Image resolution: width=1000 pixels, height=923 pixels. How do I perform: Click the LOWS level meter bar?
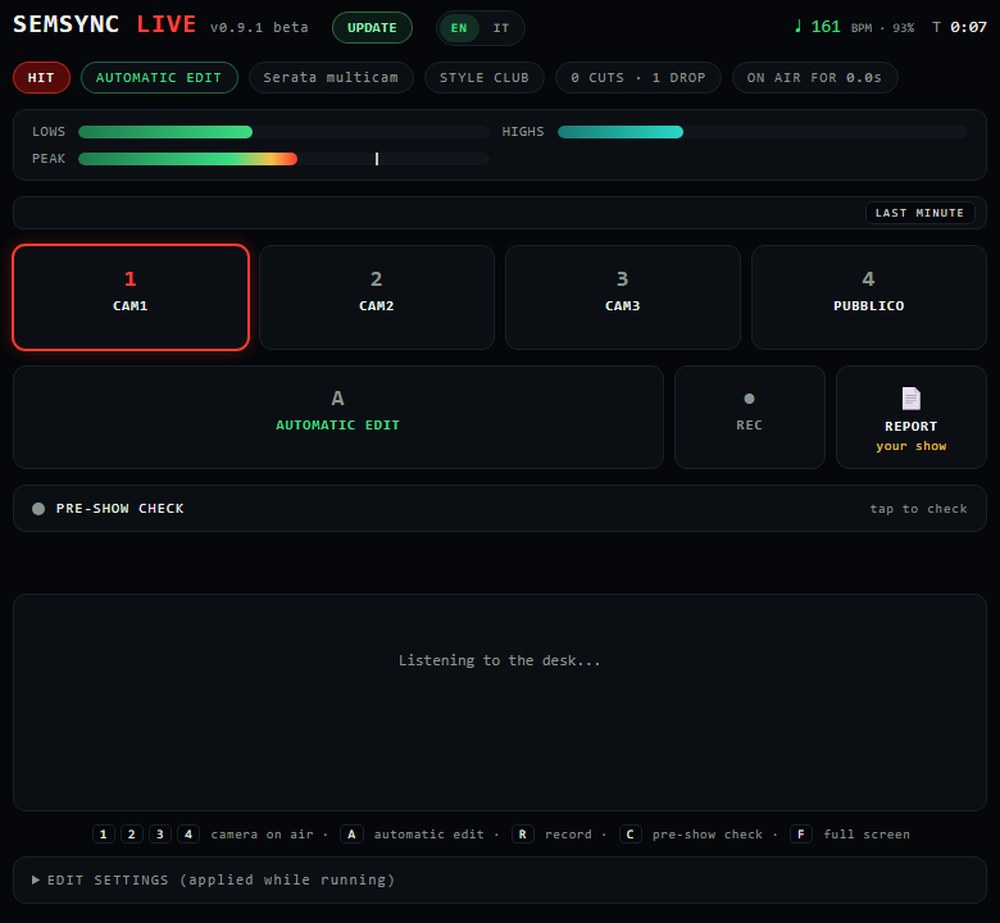coord(284,132)
